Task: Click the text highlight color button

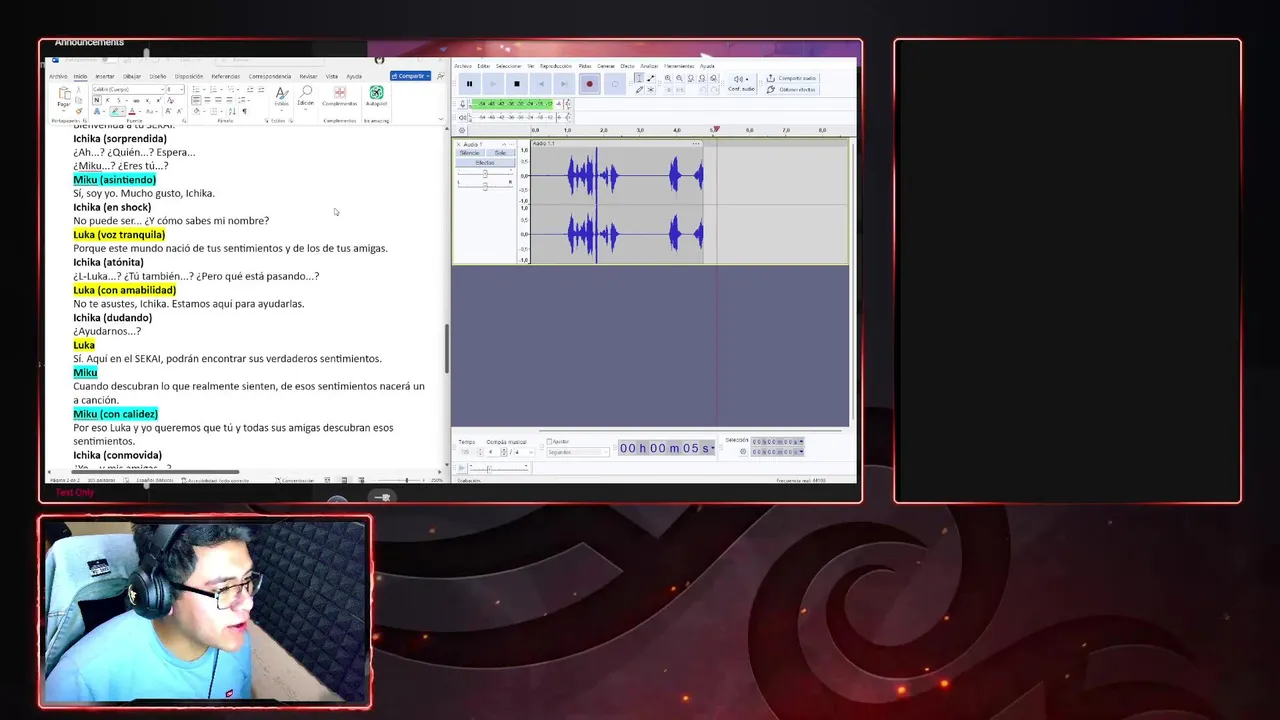Action: [x=114, y=111]
